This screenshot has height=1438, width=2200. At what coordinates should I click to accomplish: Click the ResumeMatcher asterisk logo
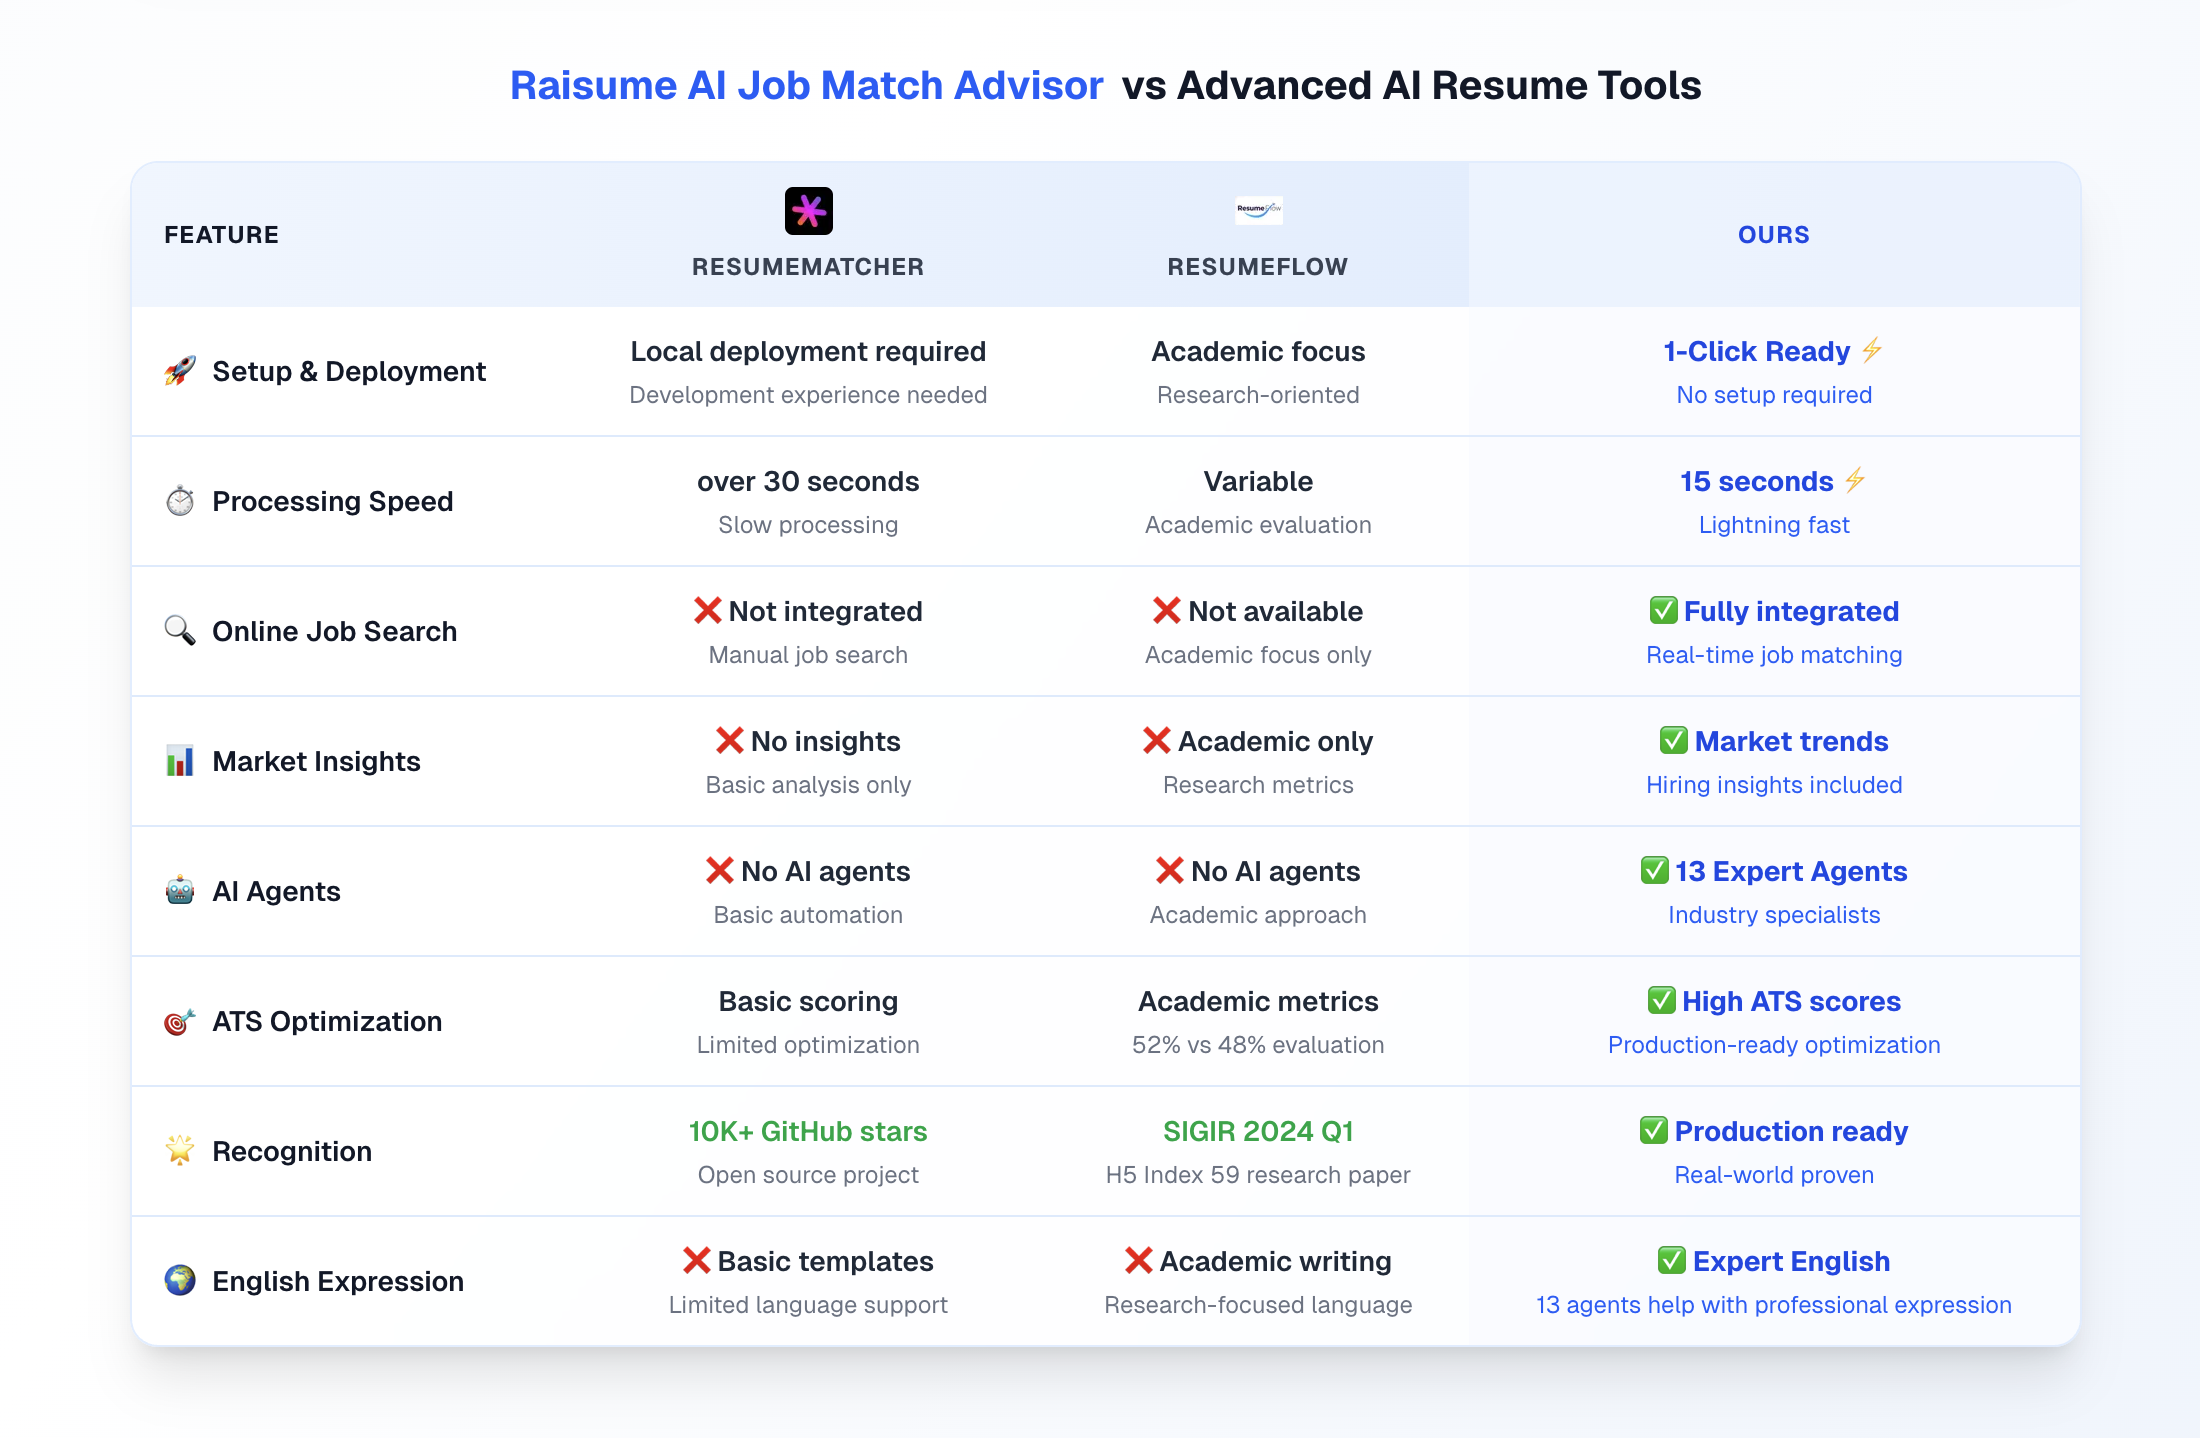[x=808, y=211]
